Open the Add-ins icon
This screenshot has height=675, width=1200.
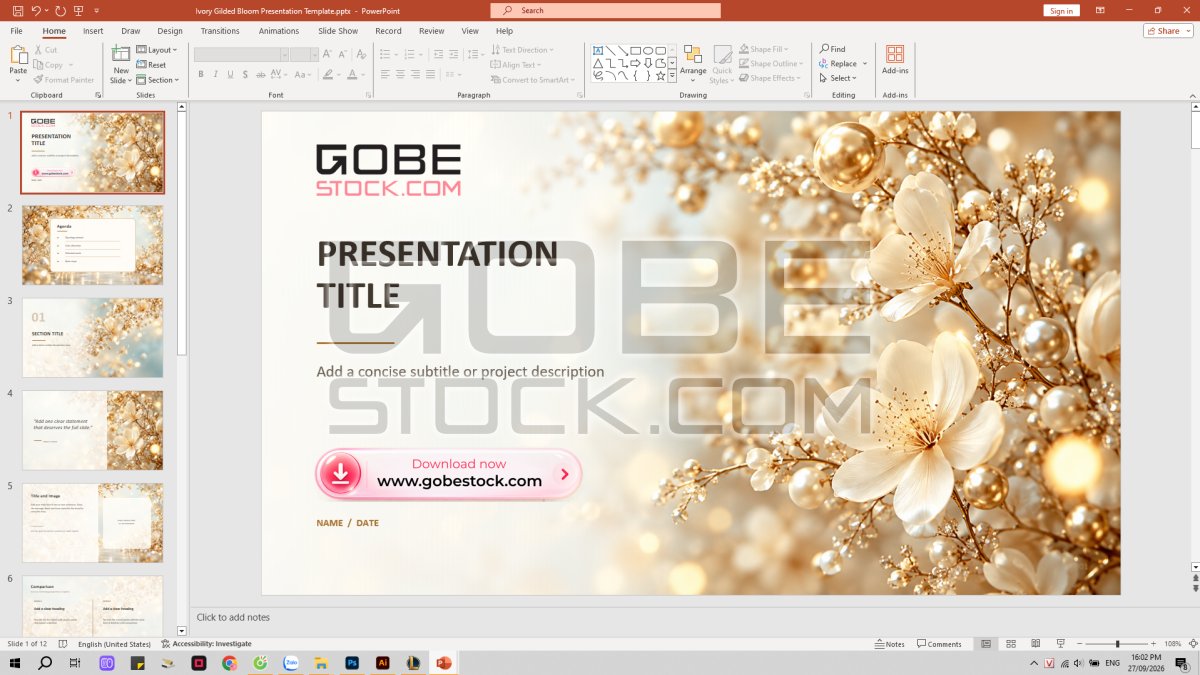895,54
